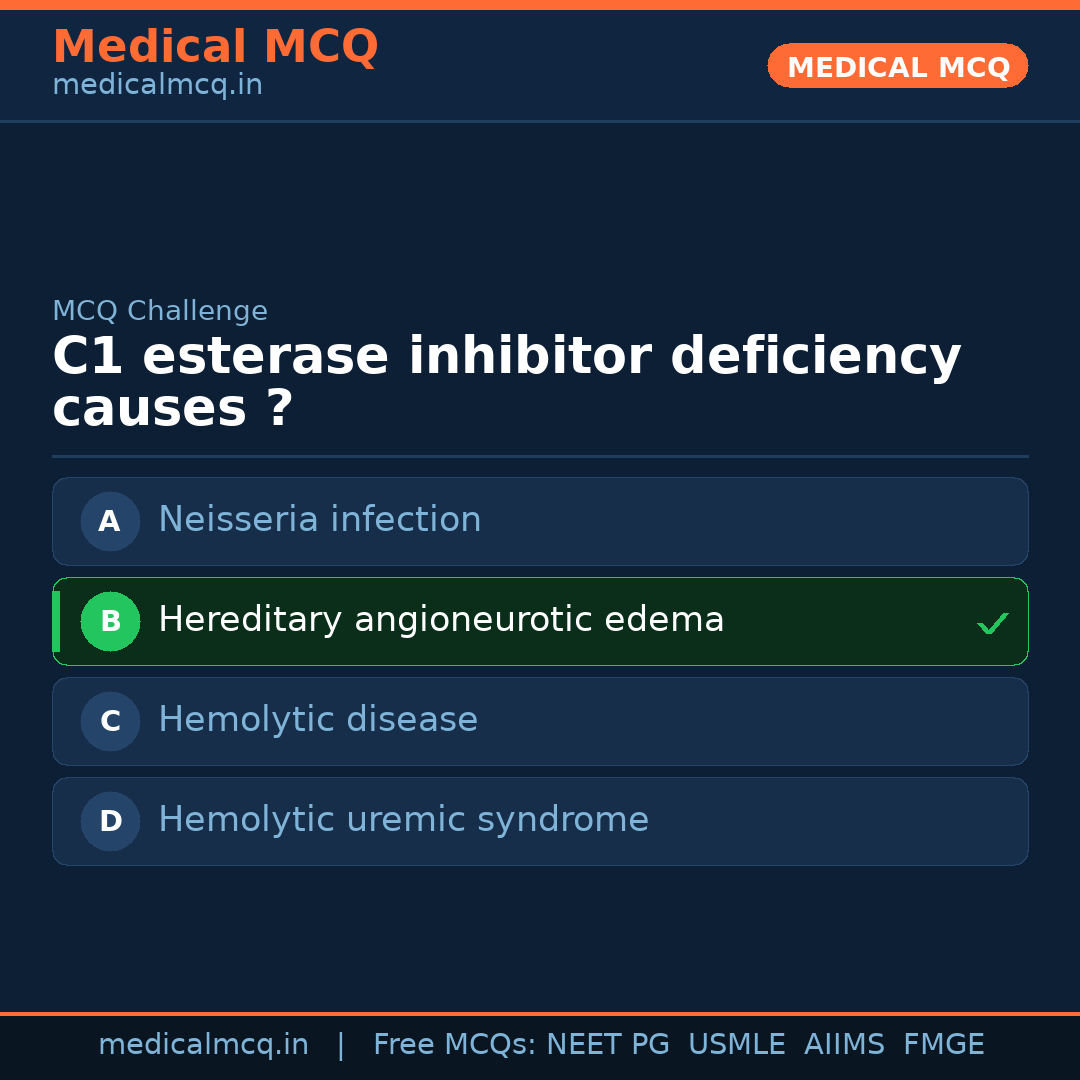
Task: Choose Hereditary angioneurotic edema option
Action: 441,620
